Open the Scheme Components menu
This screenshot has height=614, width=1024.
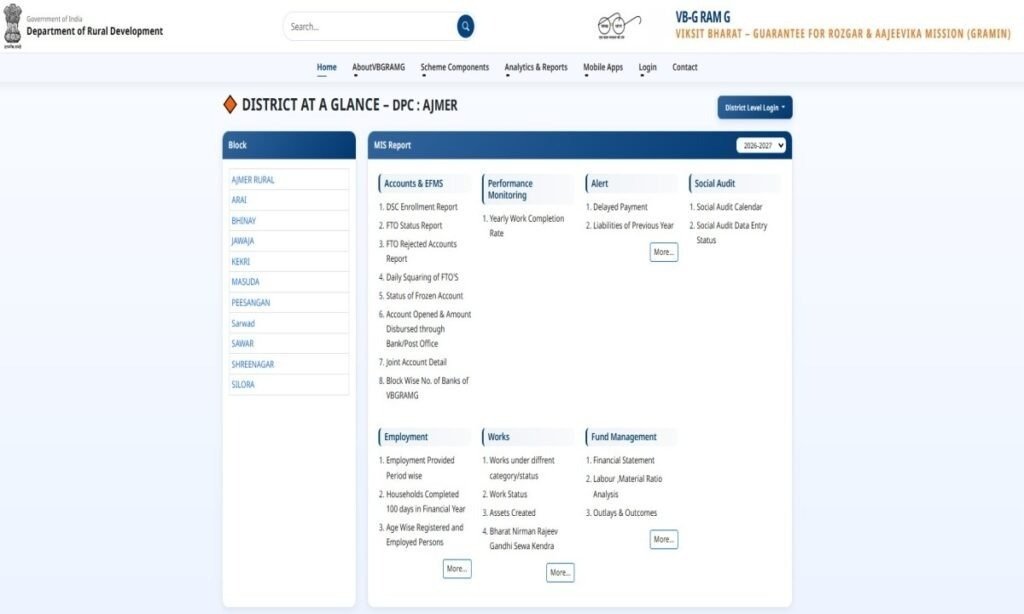pos(455,67)
